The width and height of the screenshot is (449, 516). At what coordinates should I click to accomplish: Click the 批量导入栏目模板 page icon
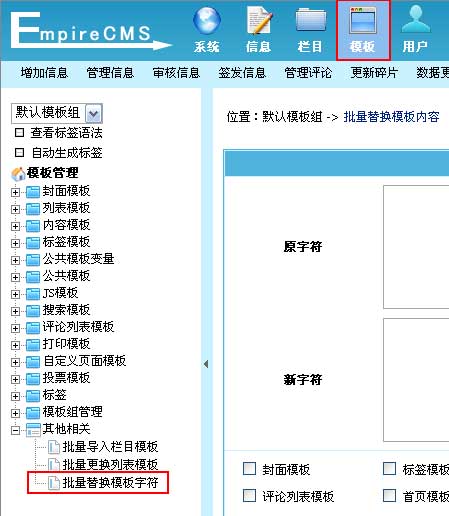click(53, 447)
